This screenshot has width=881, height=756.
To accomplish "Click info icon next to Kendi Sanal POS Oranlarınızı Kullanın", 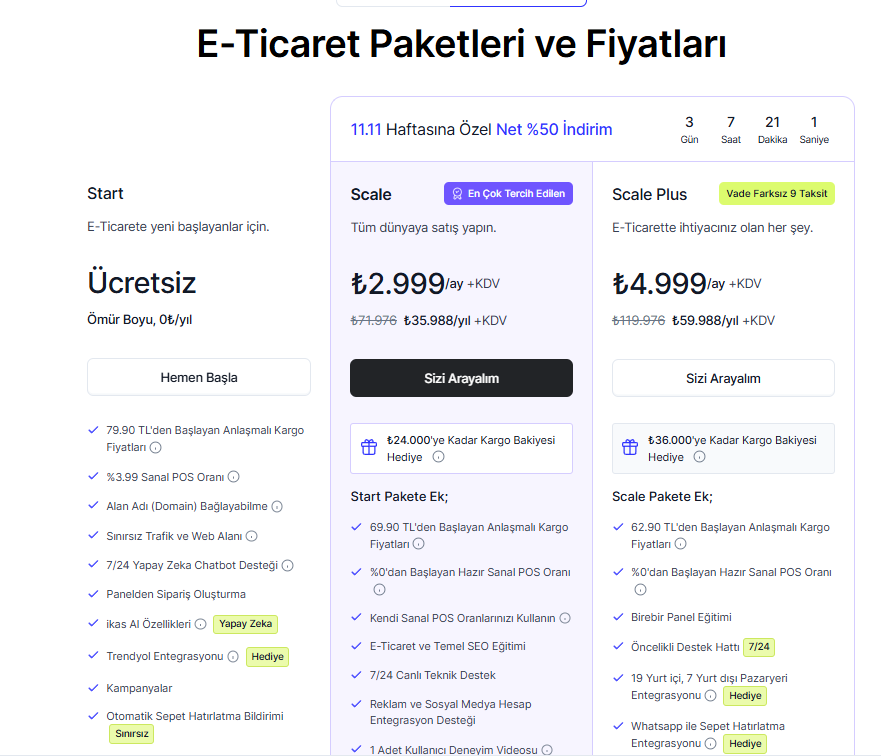I will 565,618.
